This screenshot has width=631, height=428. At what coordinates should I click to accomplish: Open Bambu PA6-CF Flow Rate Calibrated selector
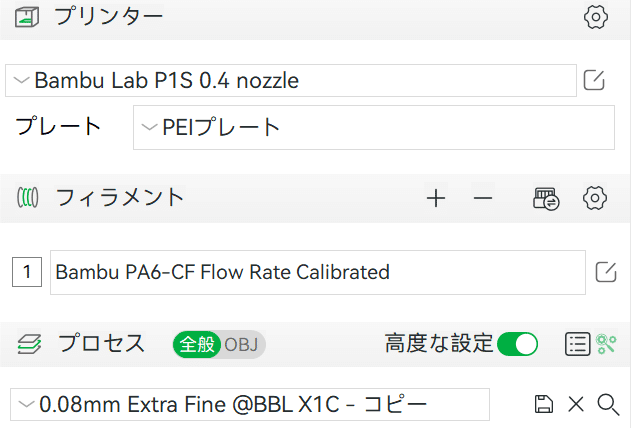point(318,272)
